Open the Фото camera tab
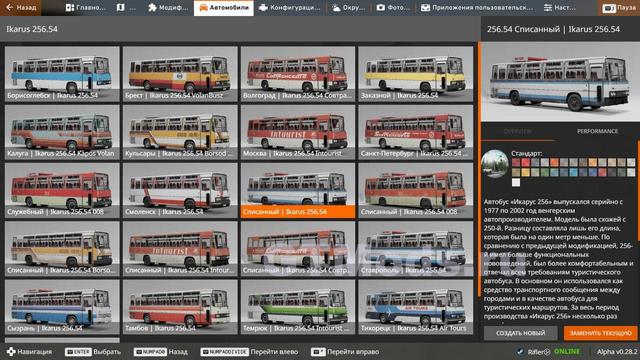640x360 pixels. [x=393, y=8]
